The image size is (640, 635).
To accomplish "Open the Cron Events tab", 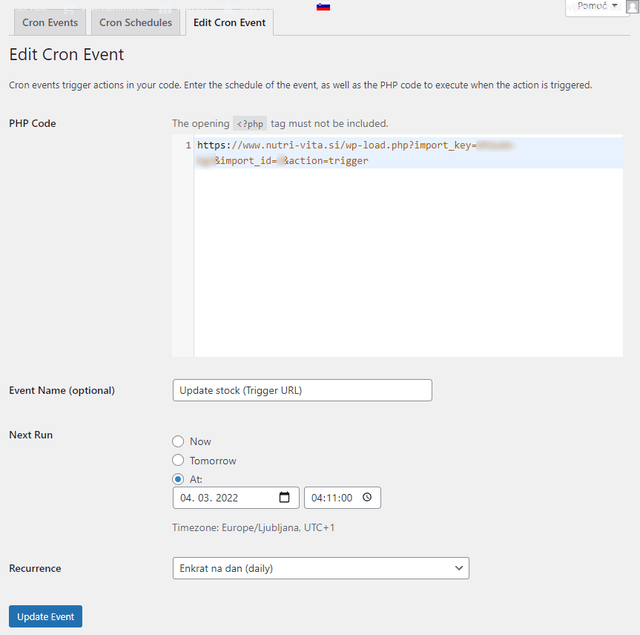I will pos(50,23).
